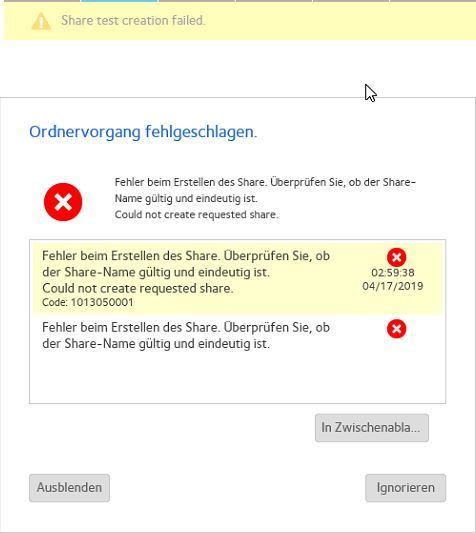Hide the dialog with the Ausblenden button
This screenshot has width=476, height=533.
click(69, 488)
